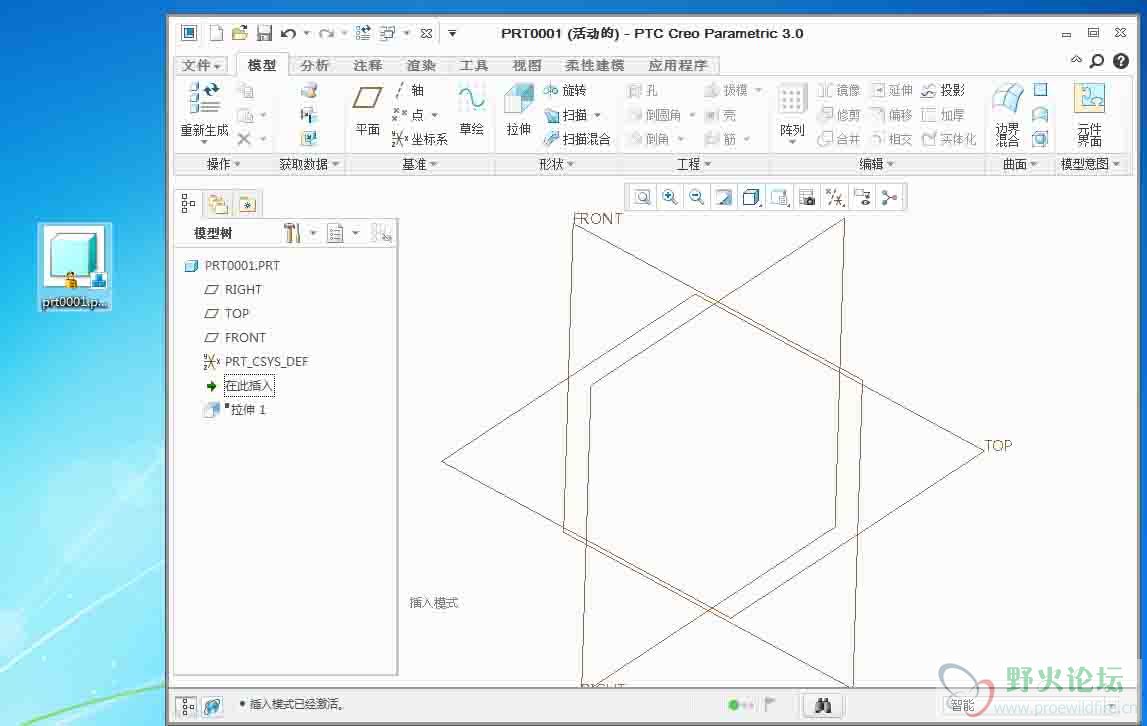1147x726 pixels.
Task: Click the Open file folder icon
Action: [239, 33]
